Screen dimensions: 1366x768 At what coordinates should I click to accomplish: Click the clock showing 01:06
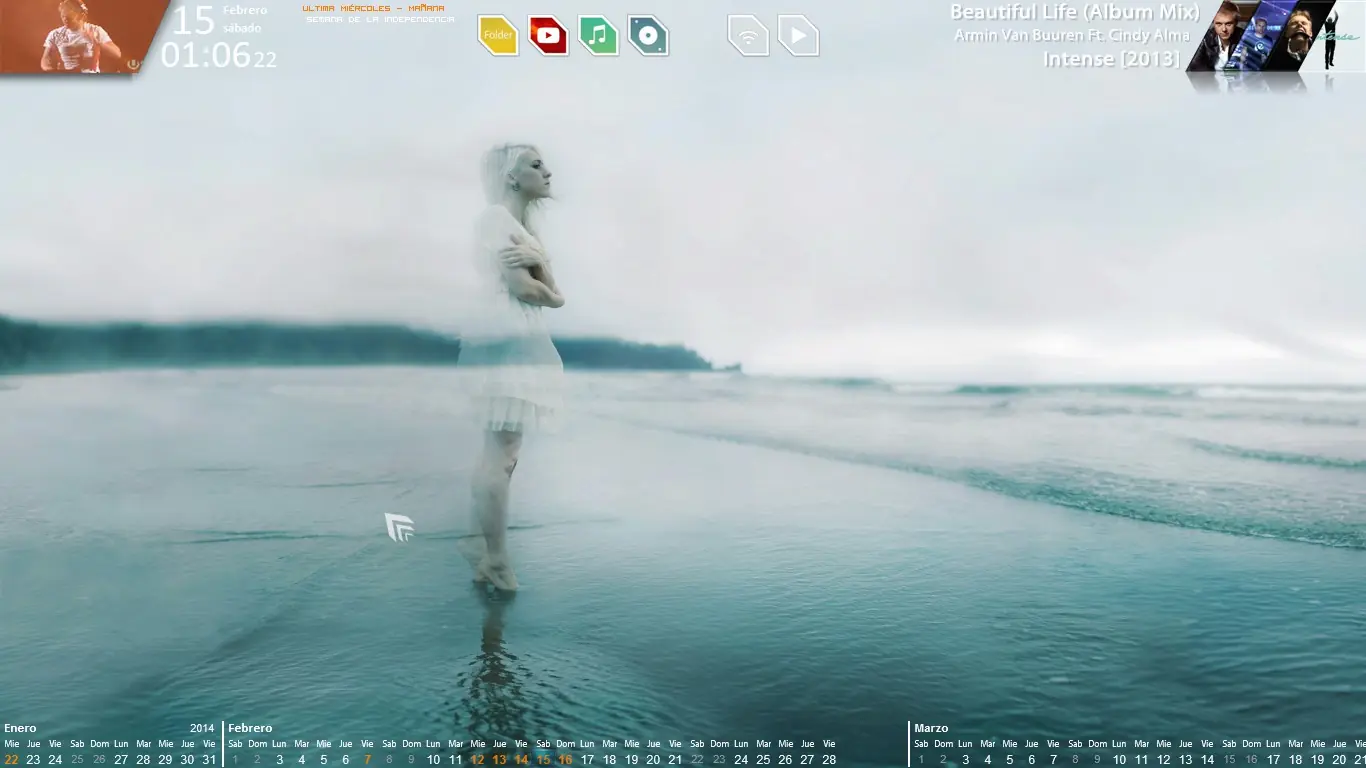click(x=205, y=55)
